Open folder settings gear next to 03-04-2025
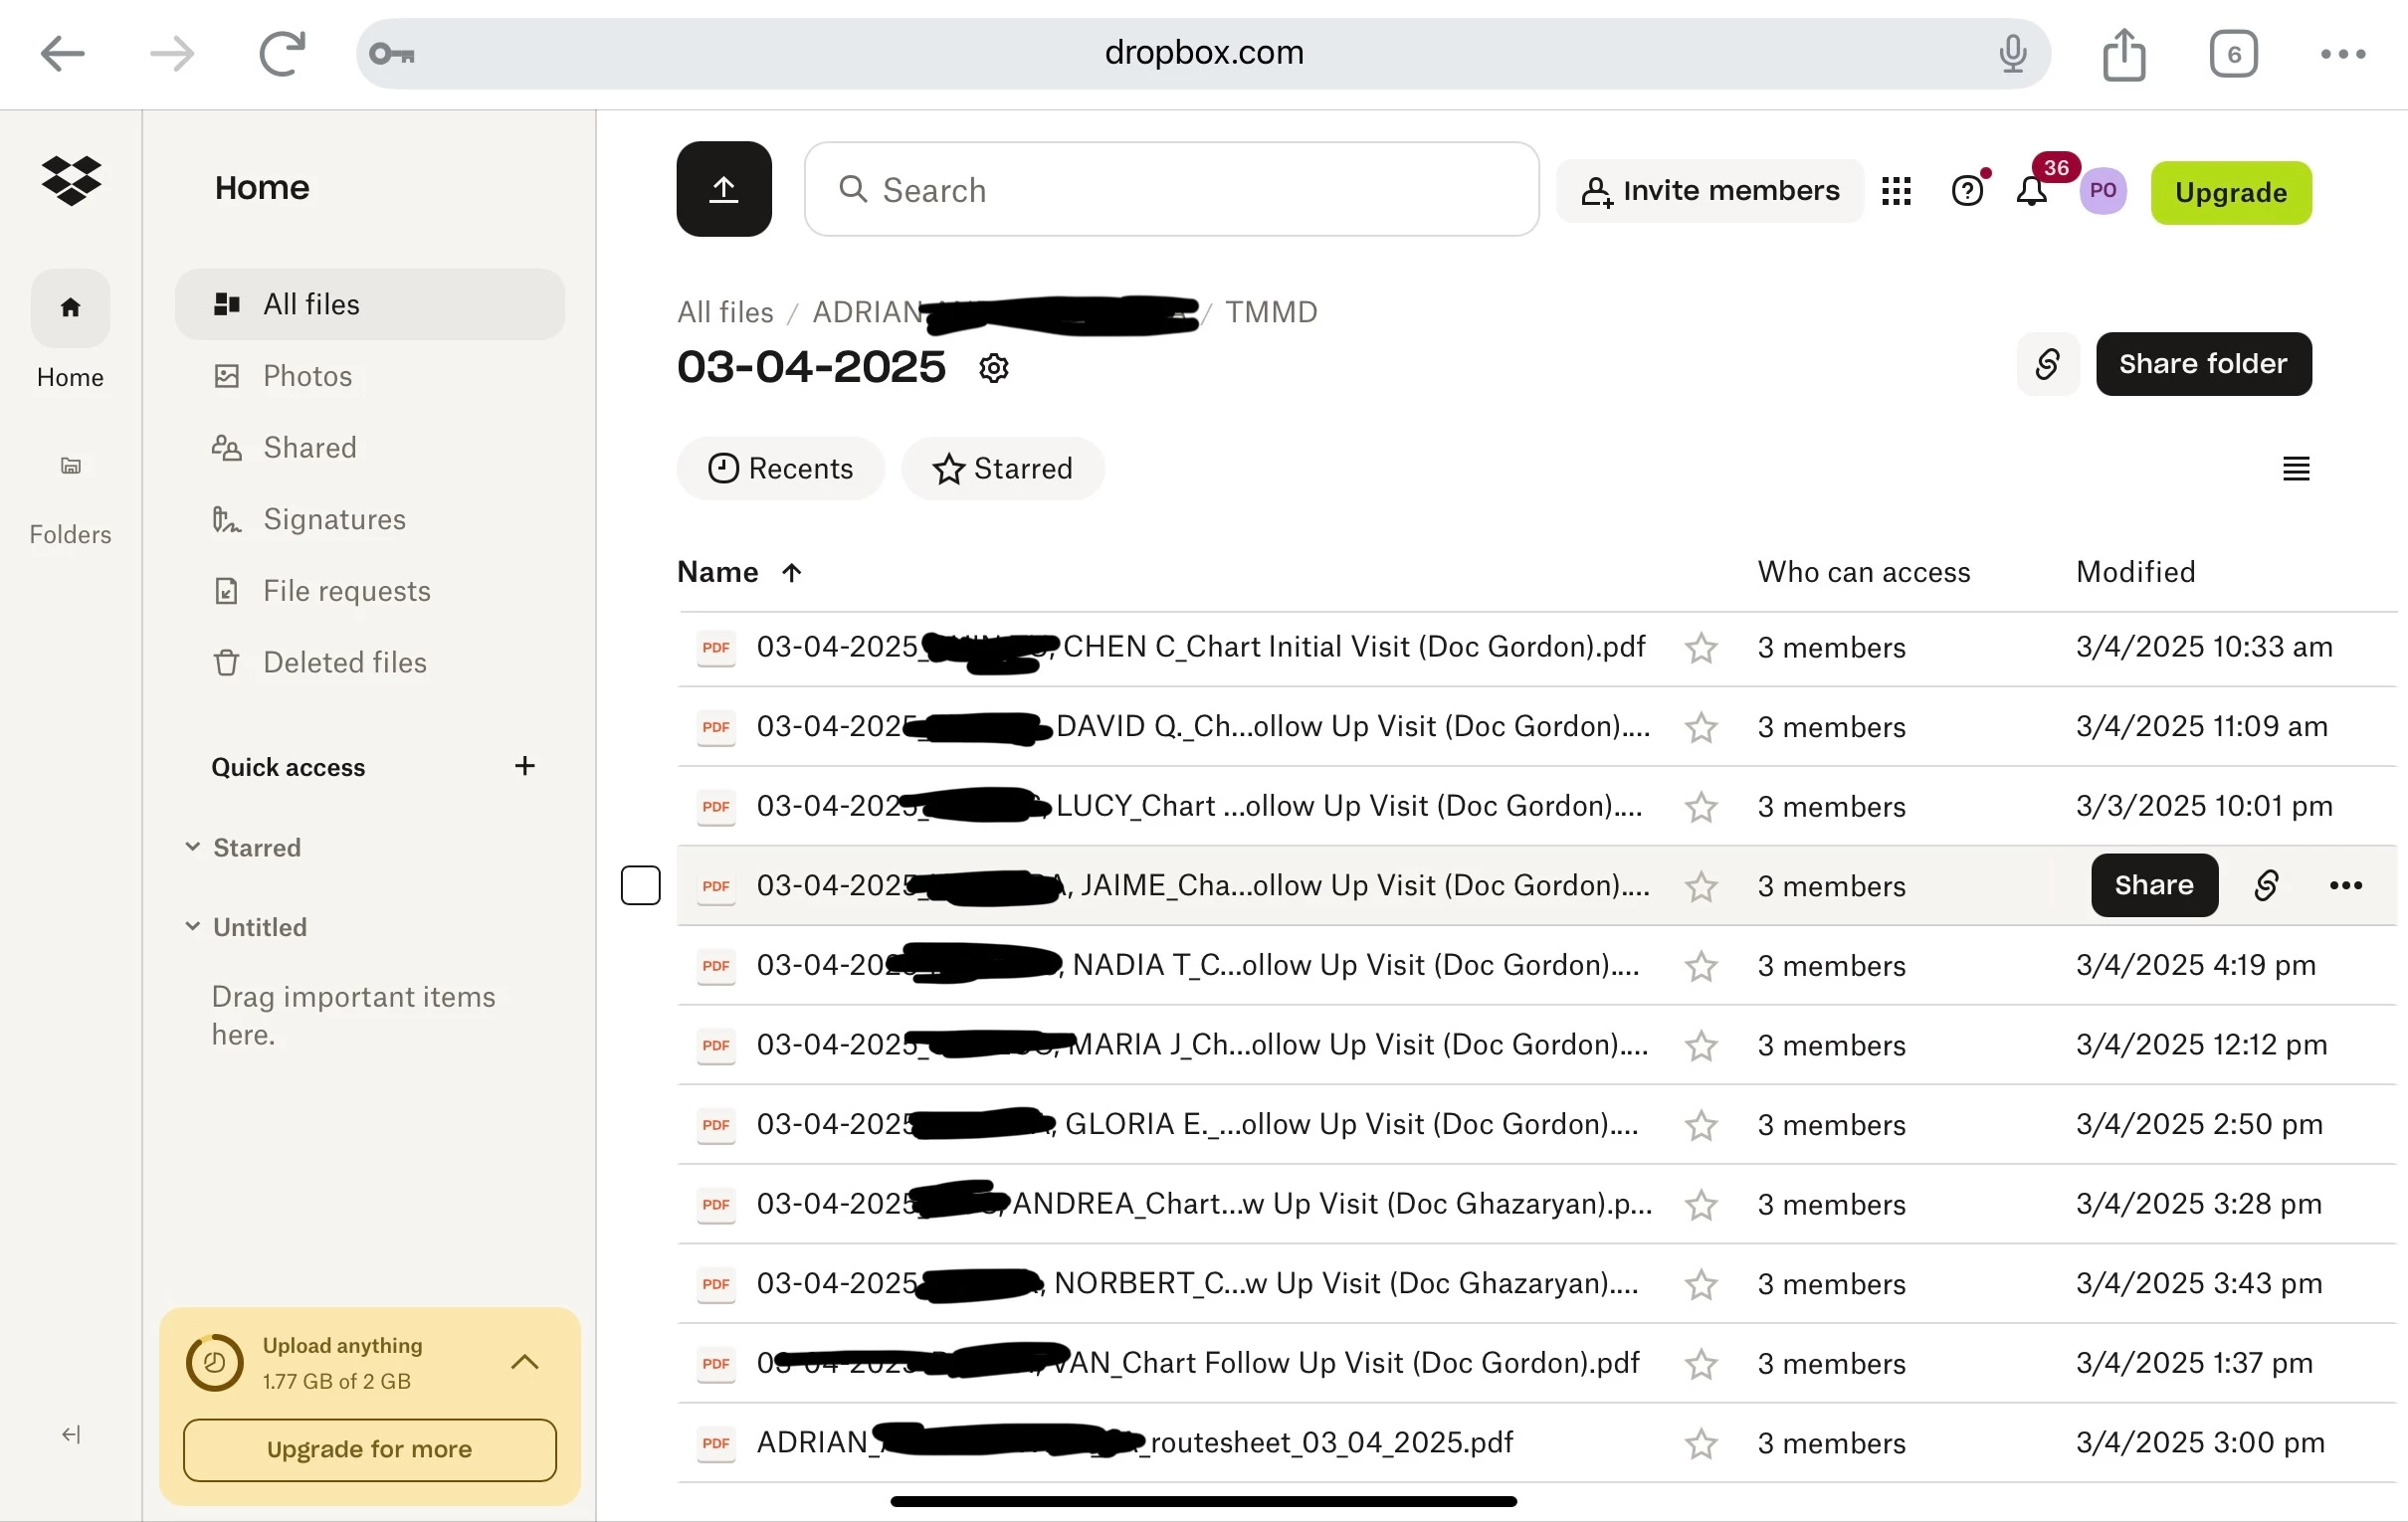 pyautogui.click(x=993, y=368)
